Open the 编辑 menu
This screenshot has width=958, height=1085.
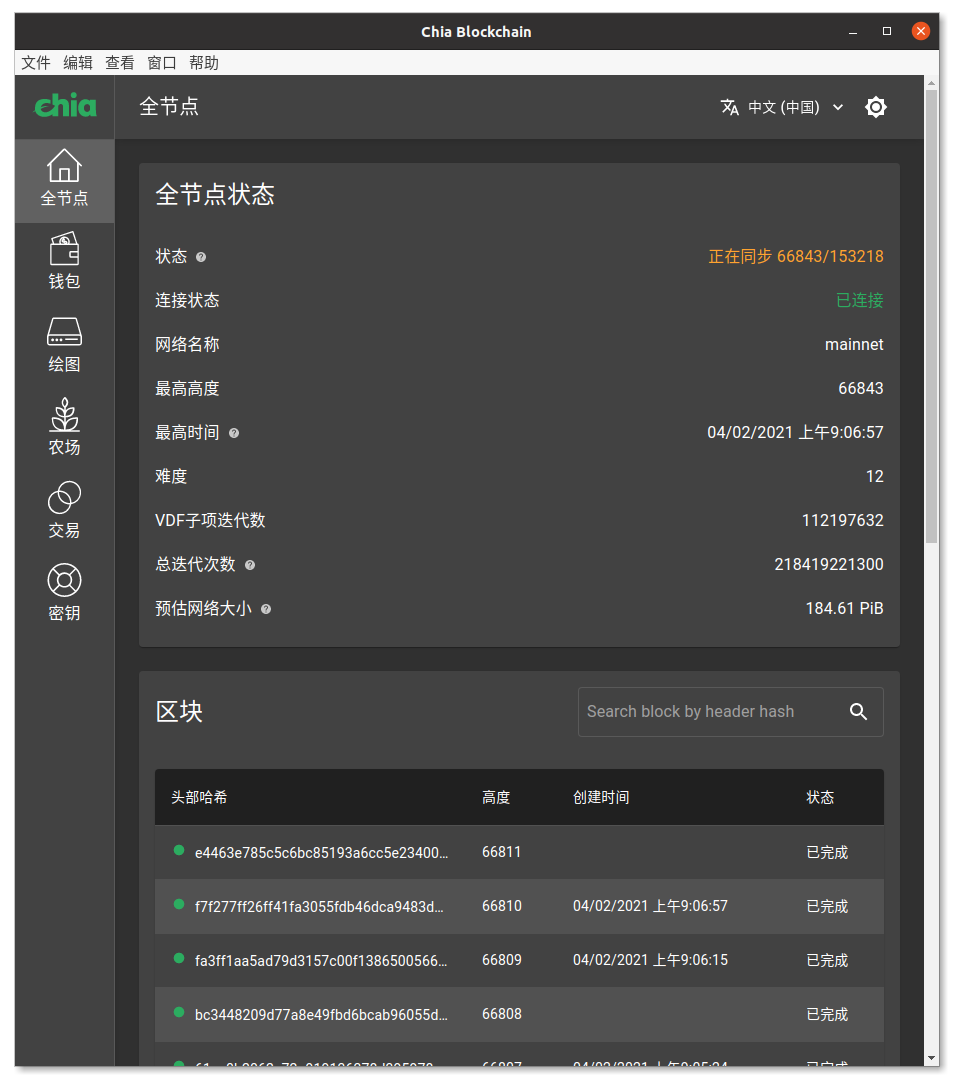pyautogui.click(x=78, y=63)
